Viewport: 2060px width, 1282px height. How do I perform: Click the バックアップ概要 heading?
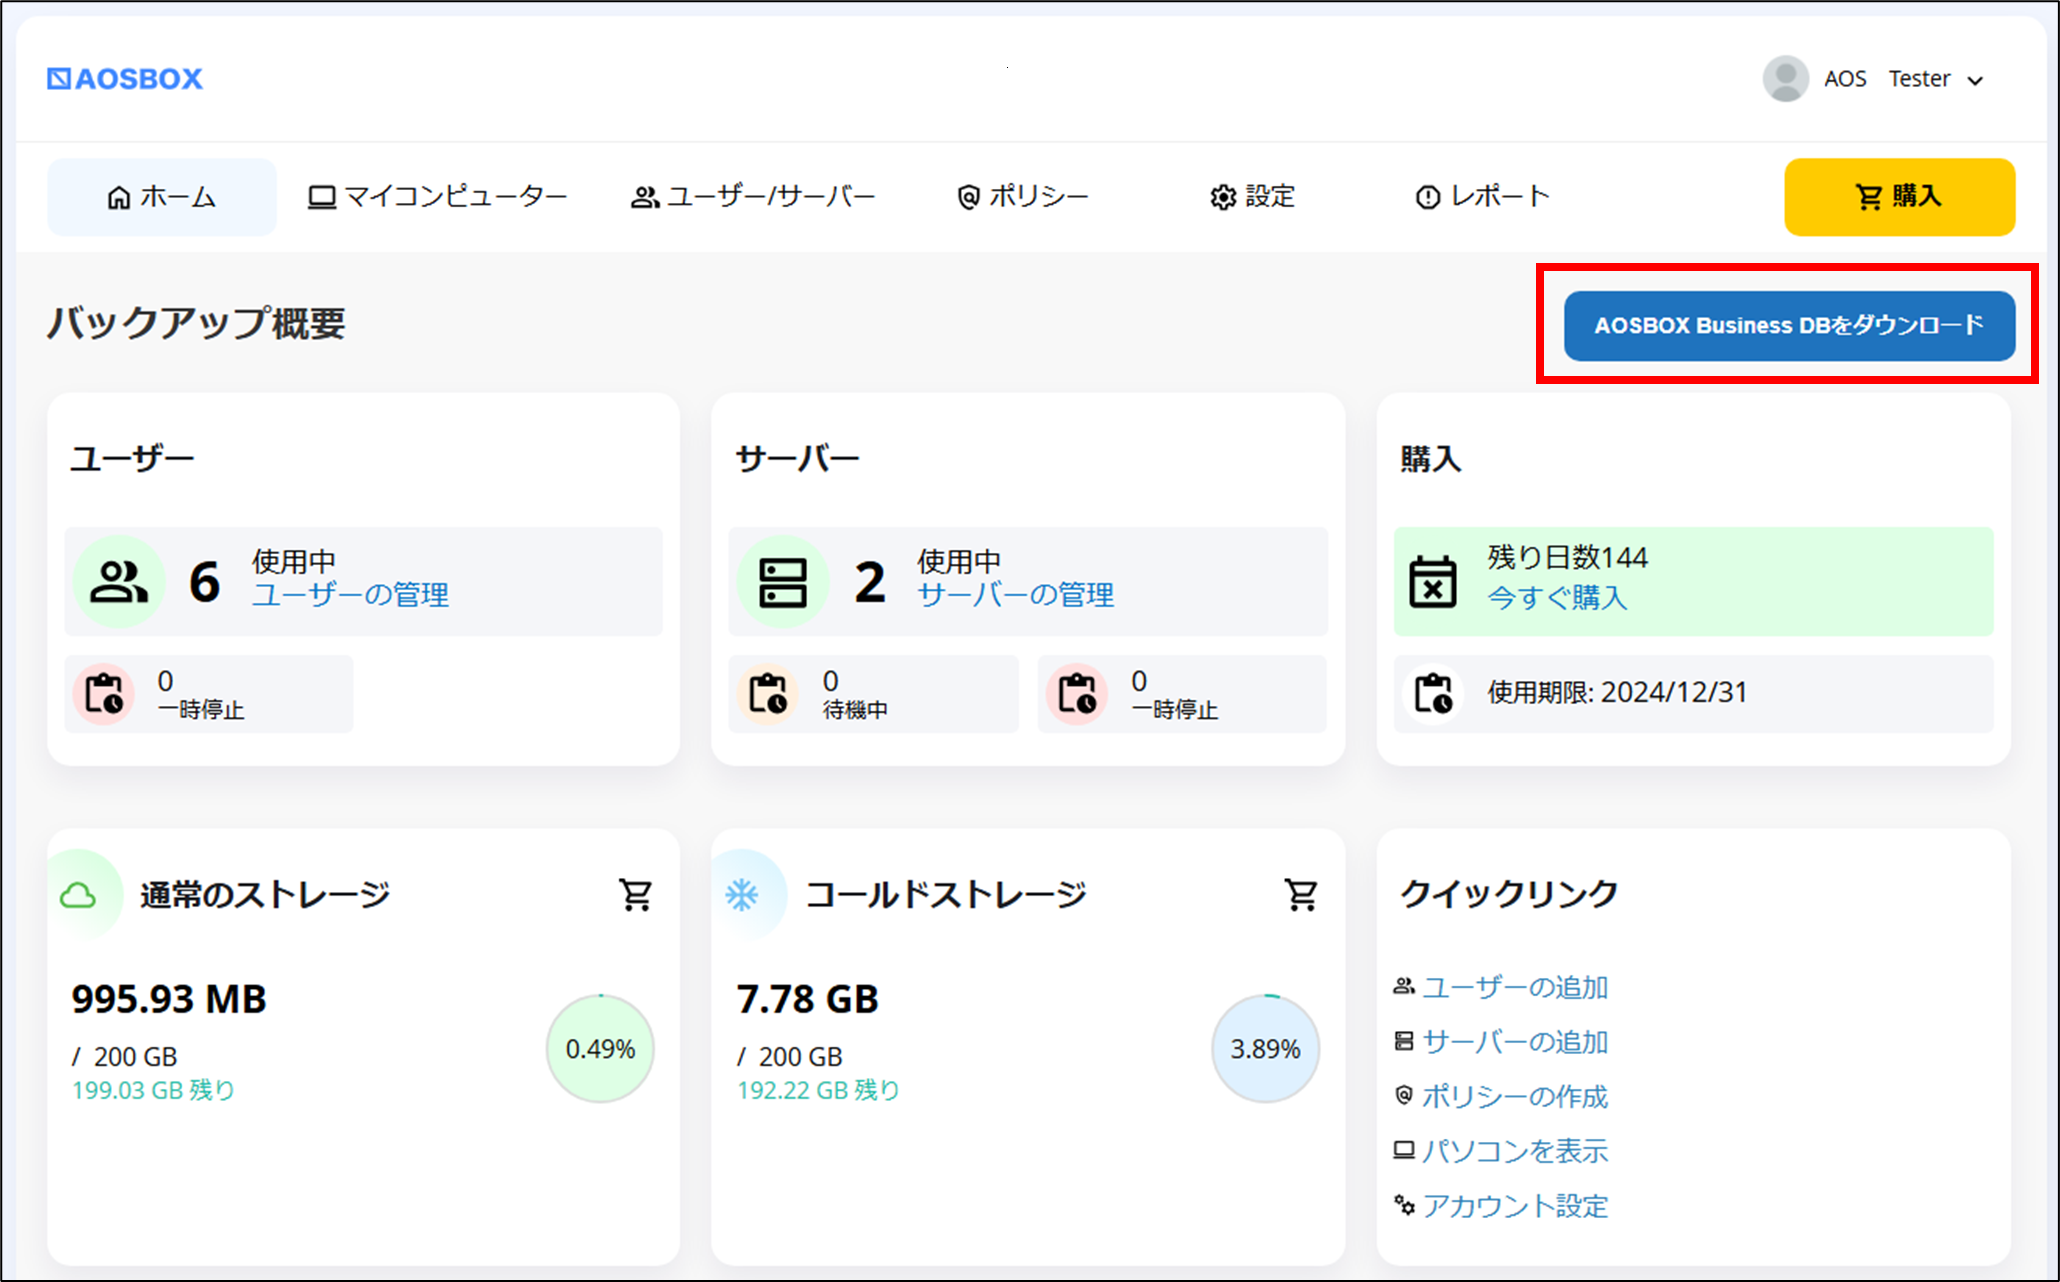click(196, 324)
